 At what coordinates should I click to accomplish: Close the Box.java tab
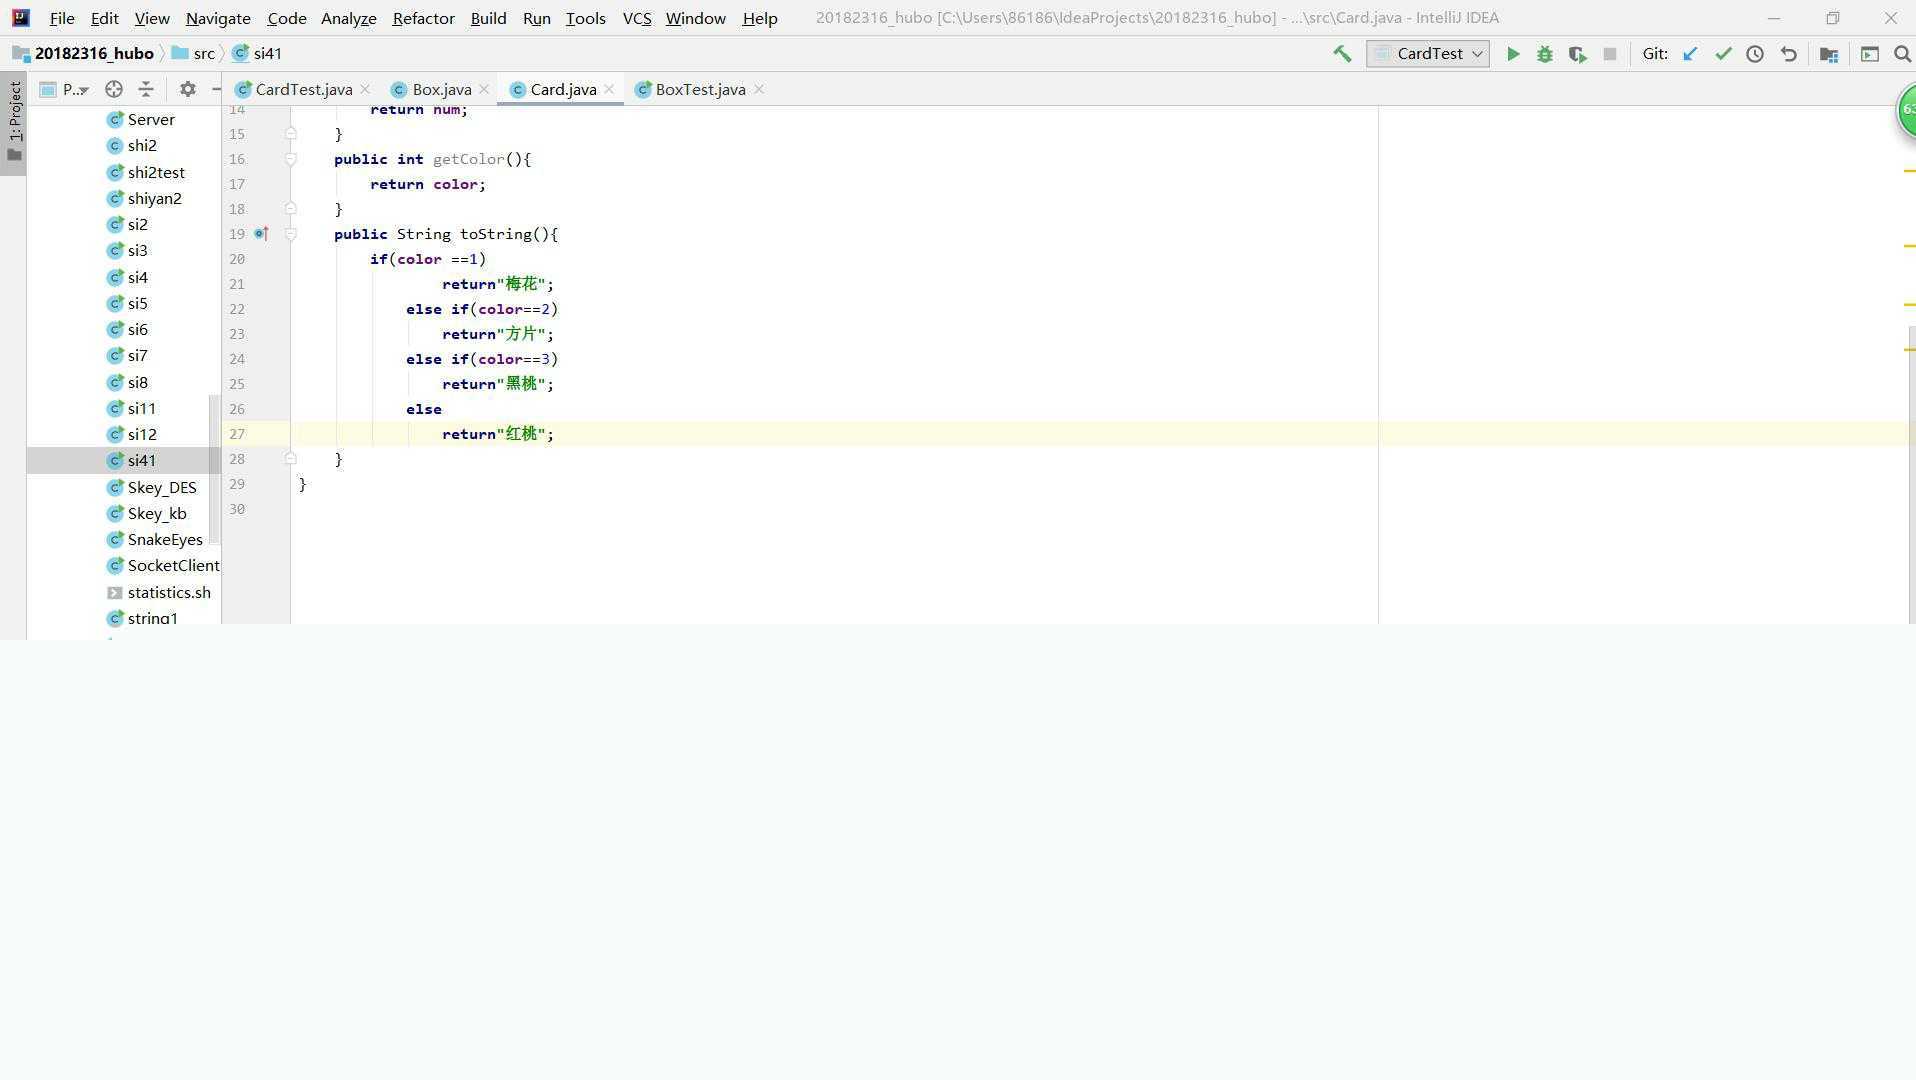tap(484, 89)
